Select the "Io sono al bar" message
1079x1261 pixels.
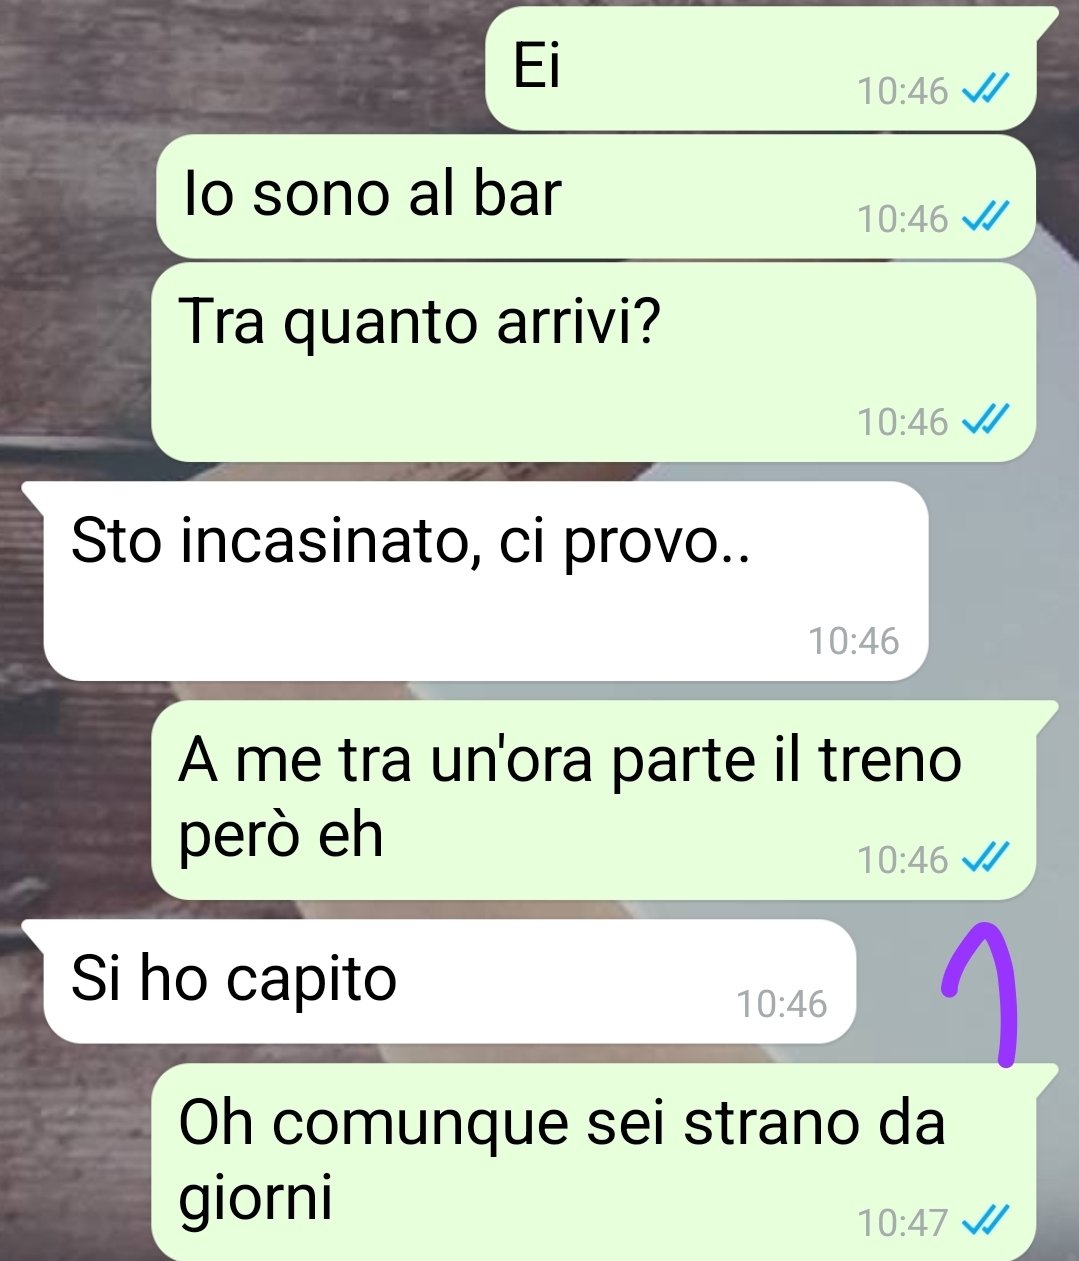pyautogui.click(x=596, y=197)
